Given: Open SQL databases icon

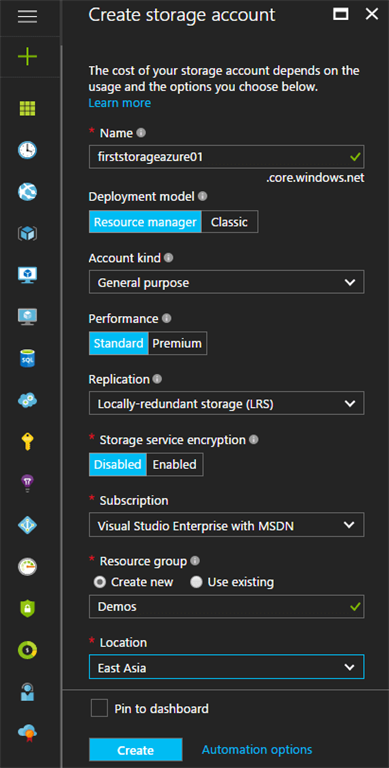Looking at the screenshot, I should (x=27, y=359).
